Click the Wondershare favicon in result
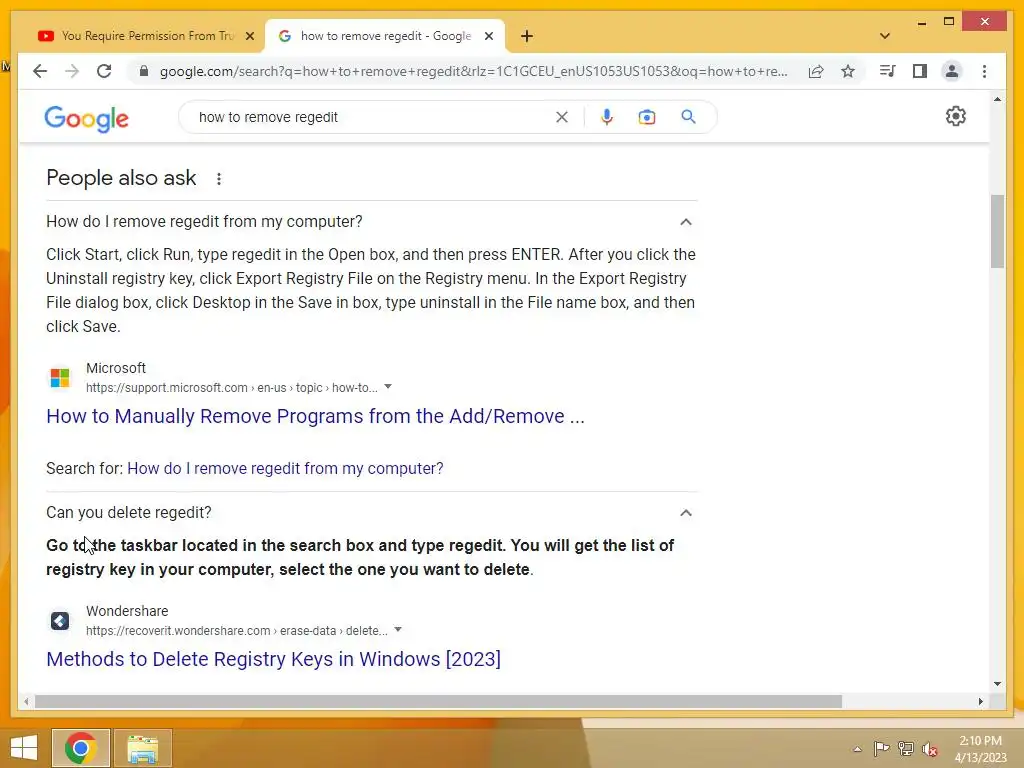This screenshot has width=1024, height=768. click(60, 620)
